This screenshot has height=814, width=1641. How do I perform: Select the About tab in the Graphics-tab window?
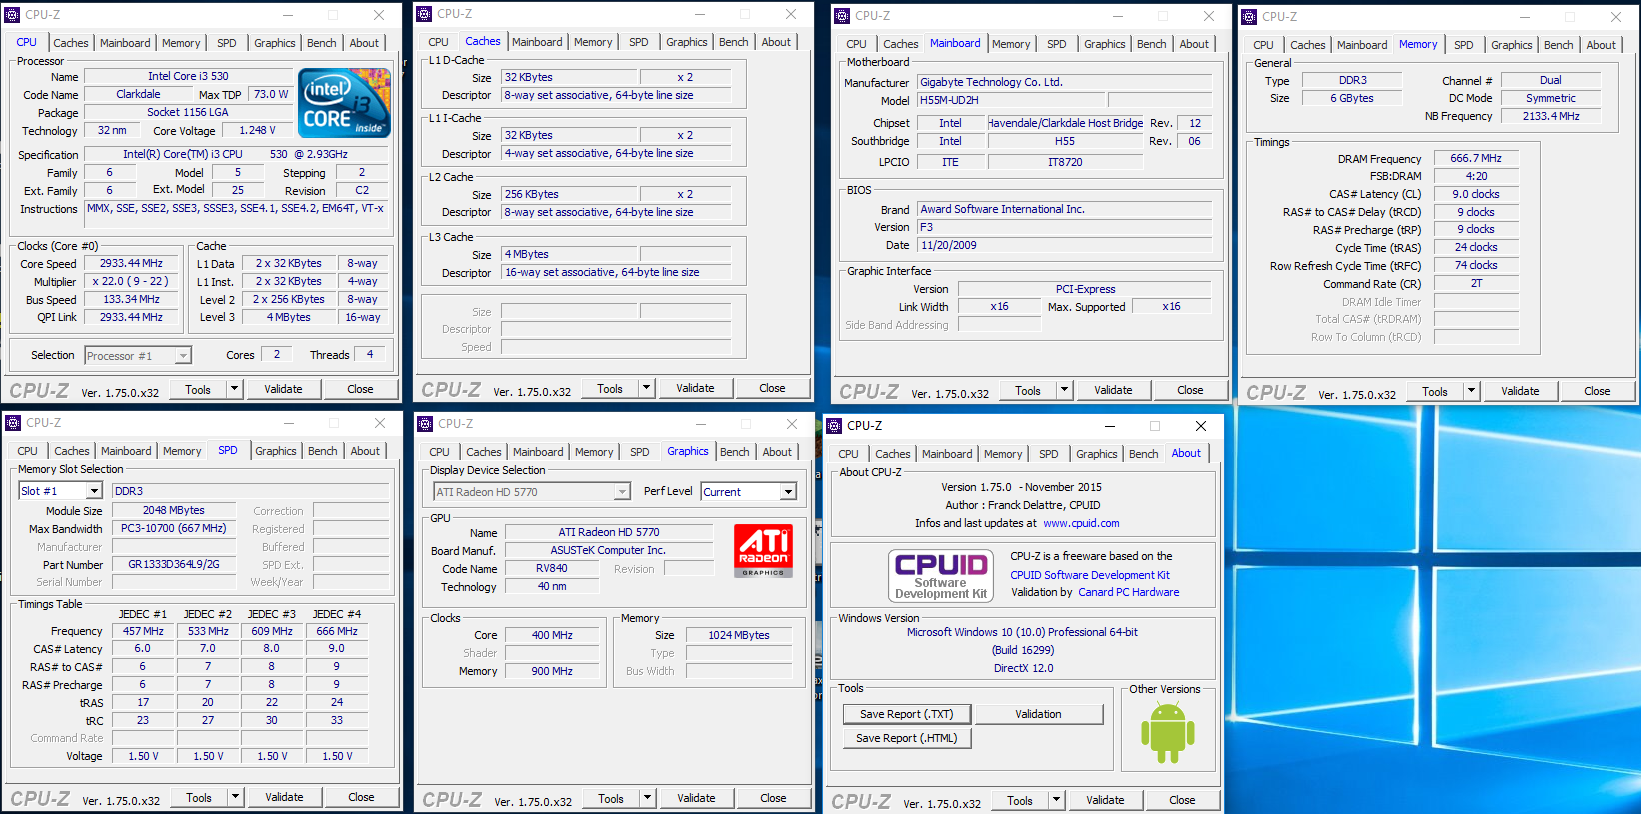tap(777, 452)
